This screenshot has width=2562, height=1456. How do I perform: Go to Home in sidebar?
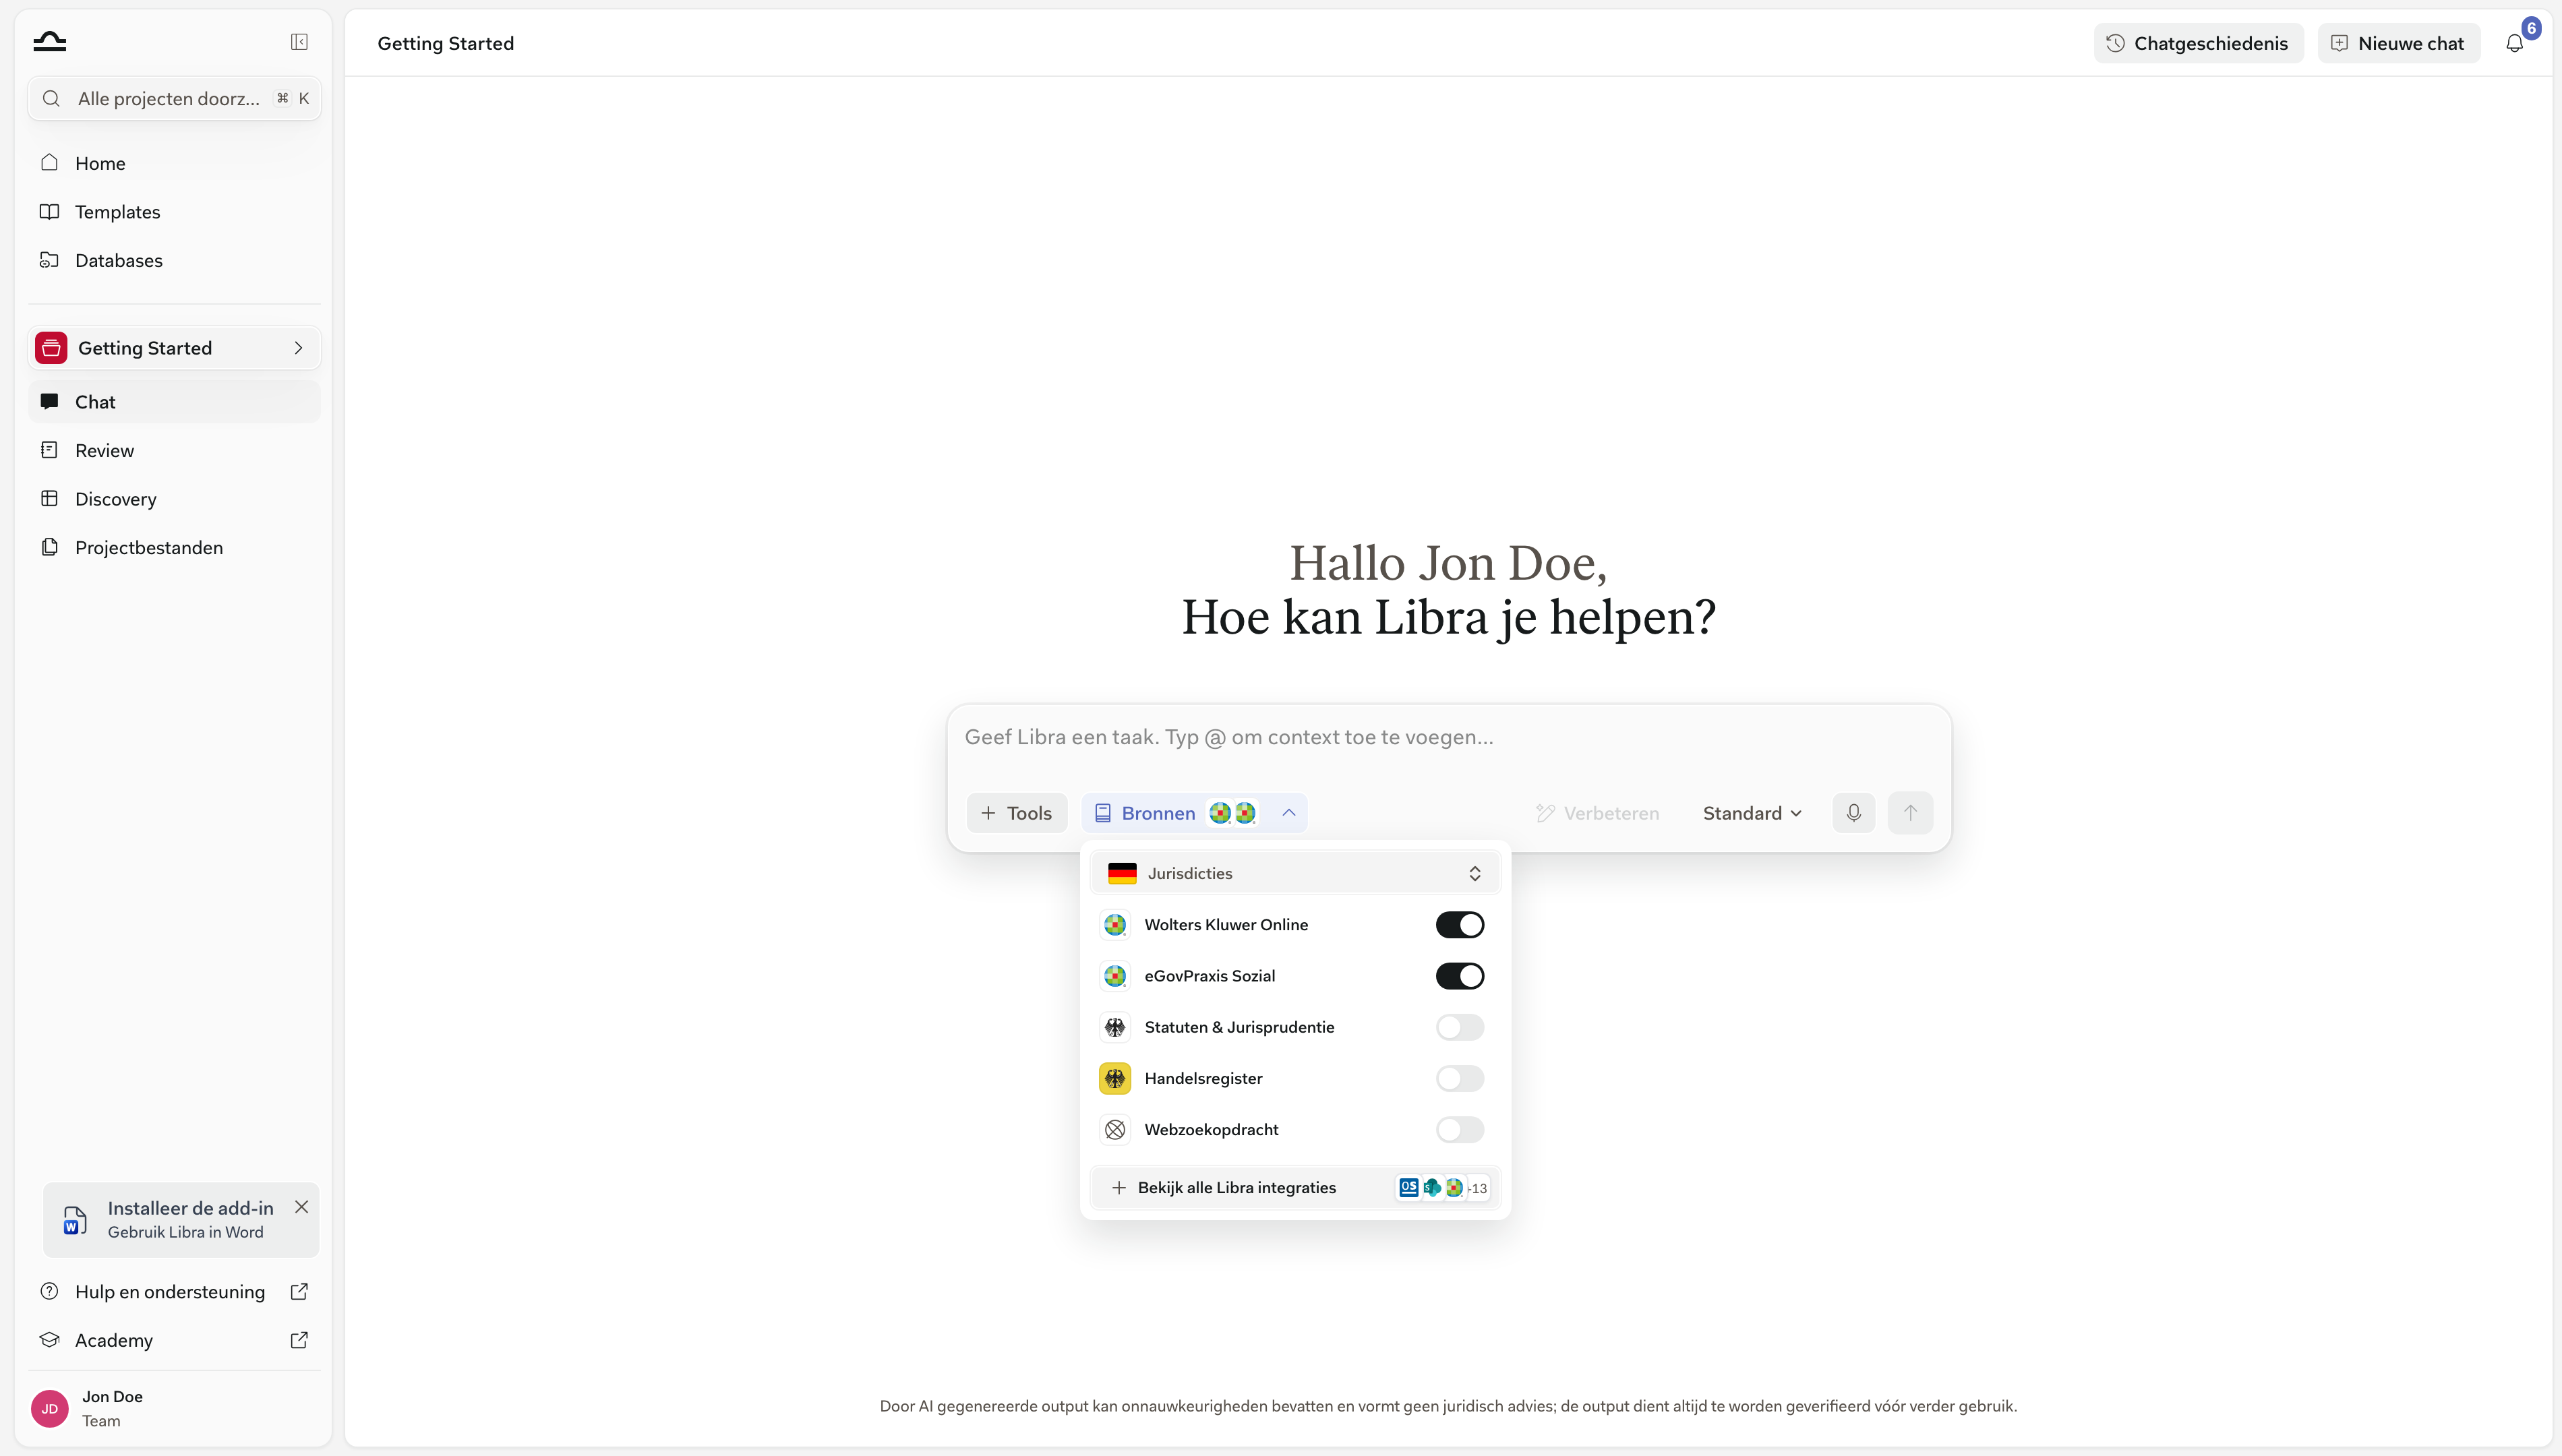tap(174, 163)
